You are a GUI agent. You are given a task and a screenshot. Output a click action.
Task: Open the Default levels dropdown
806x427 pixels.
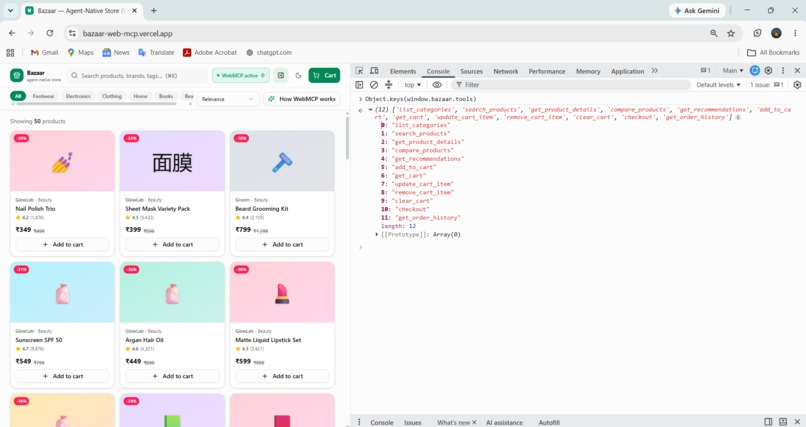coord(718,85)
